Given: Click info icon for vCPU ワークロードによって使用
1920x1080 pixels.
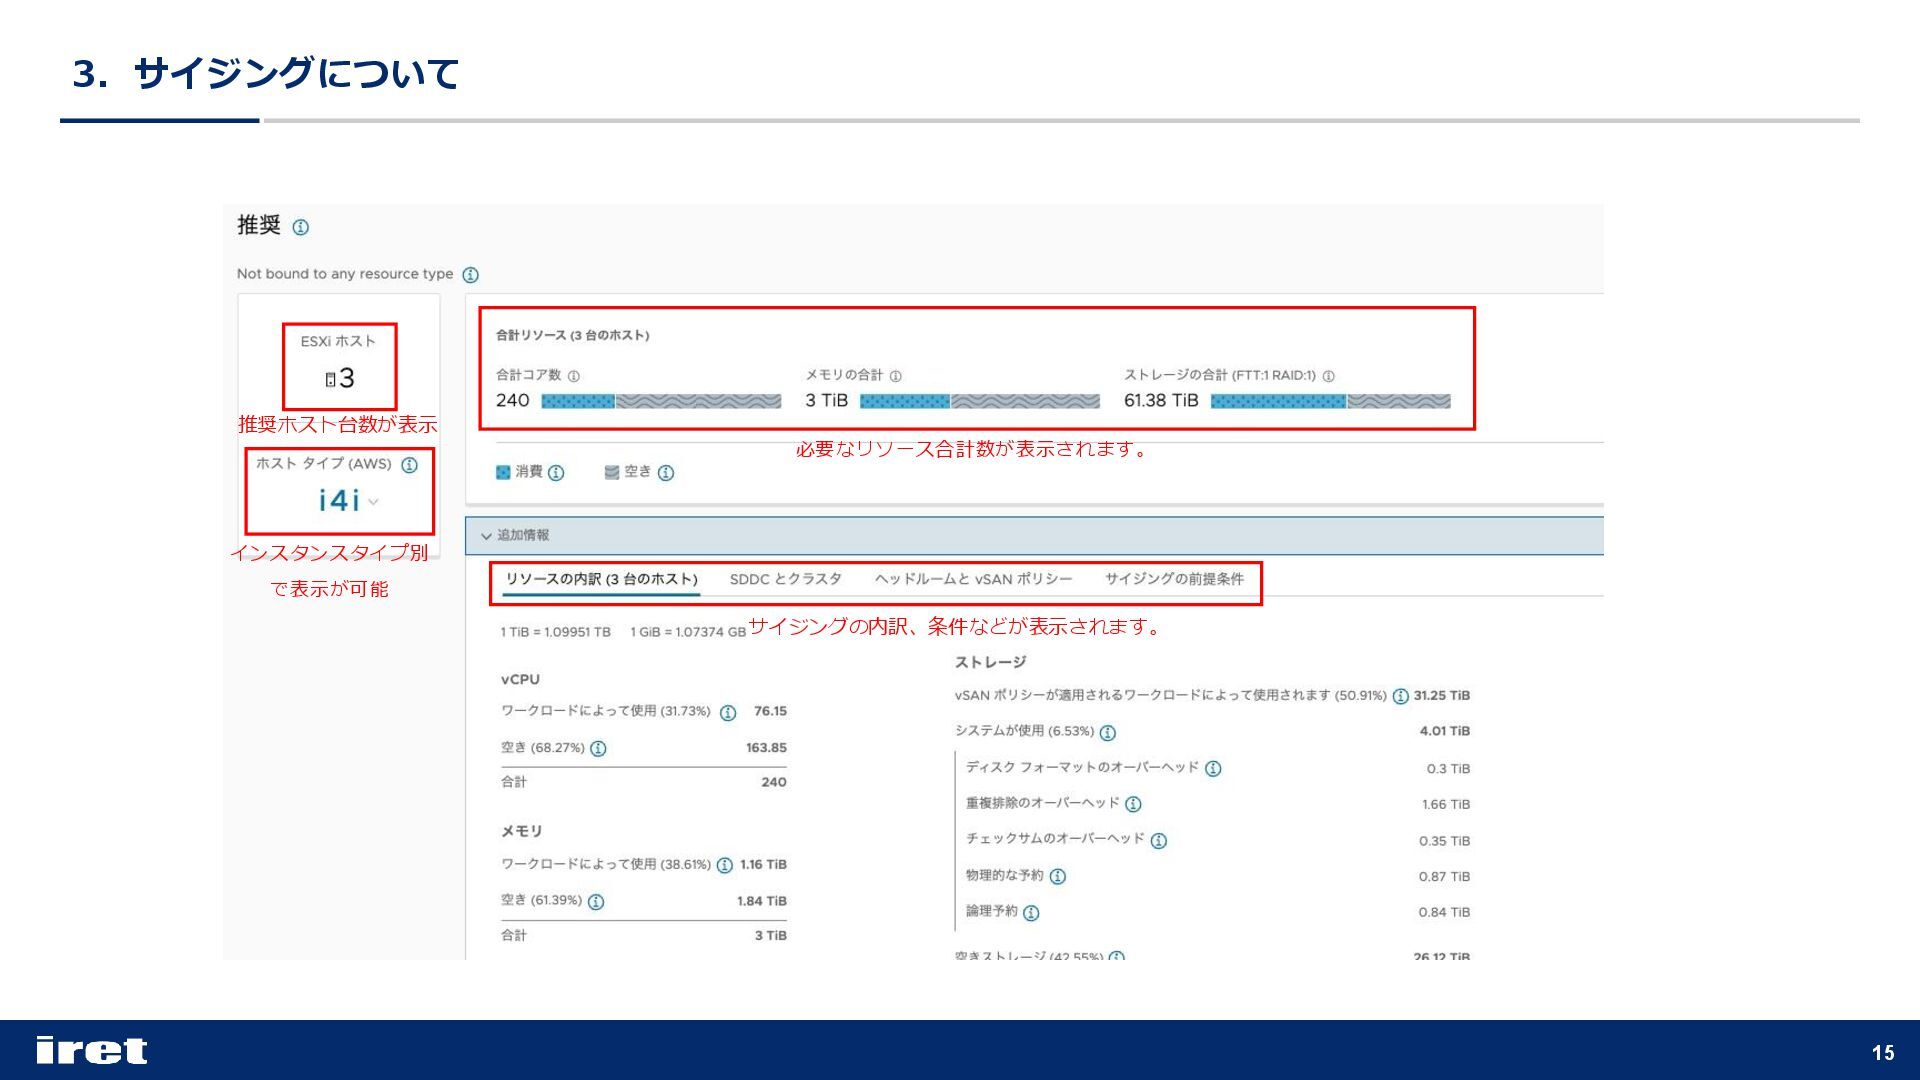Looking at the screenshot, I should click(728, 713).
